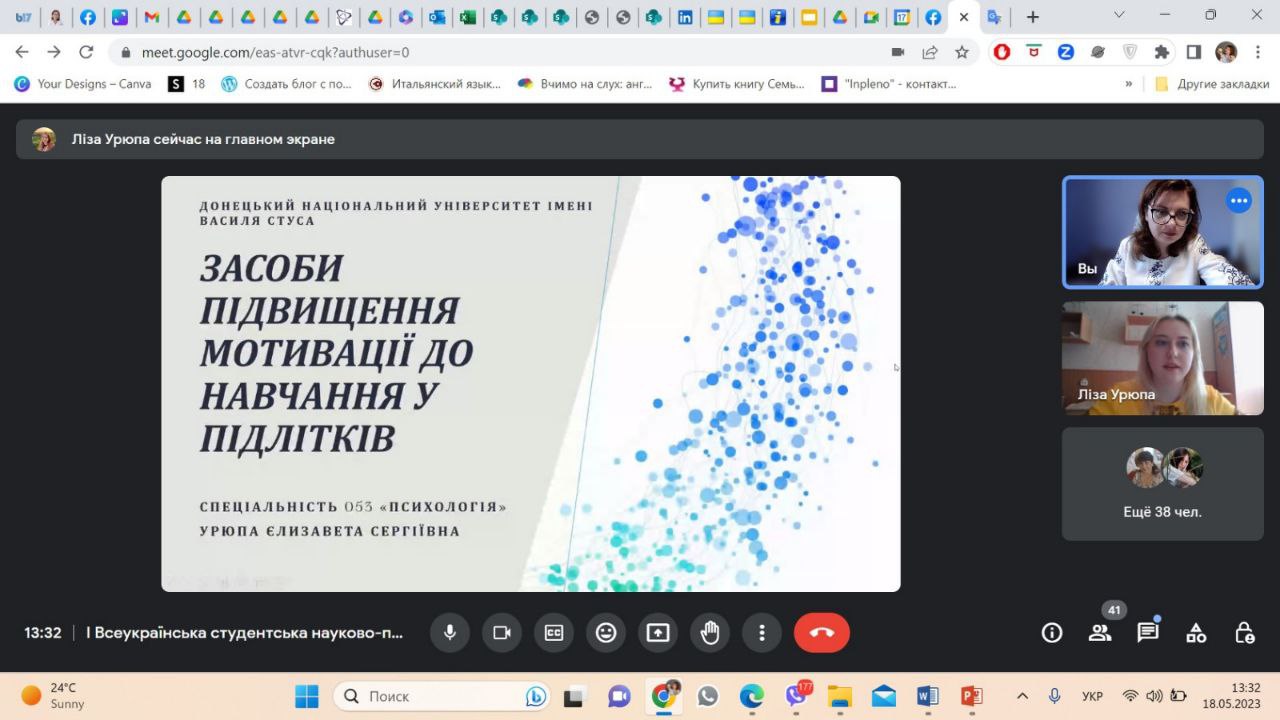1280x720 pixels.
Task: Open the emoji reactions button
Action: [606, 633]
